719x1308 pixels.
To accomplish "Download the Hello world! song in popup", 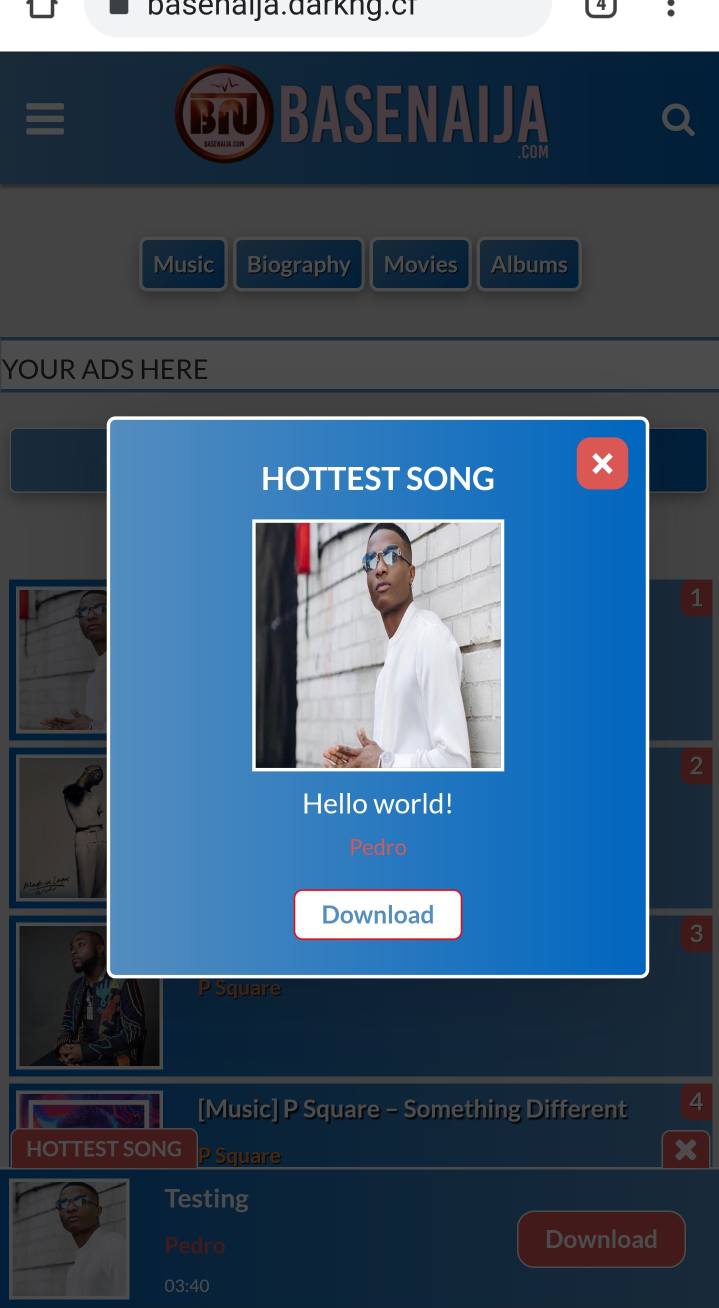I will point(378,915).
